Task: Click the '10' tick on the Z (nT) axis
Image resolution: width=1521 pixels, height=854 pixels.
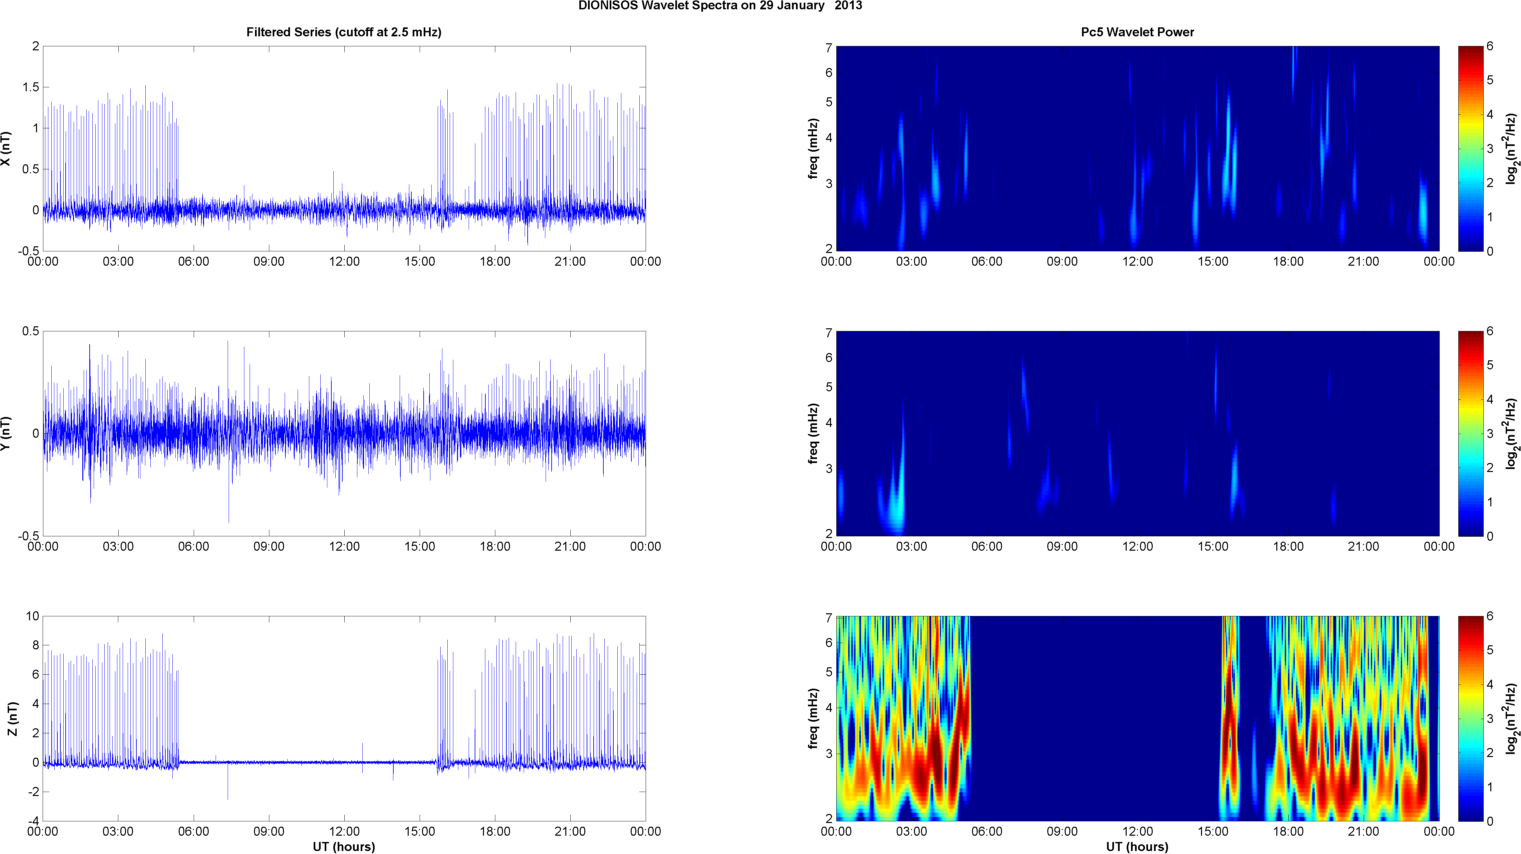Action: 34,616
